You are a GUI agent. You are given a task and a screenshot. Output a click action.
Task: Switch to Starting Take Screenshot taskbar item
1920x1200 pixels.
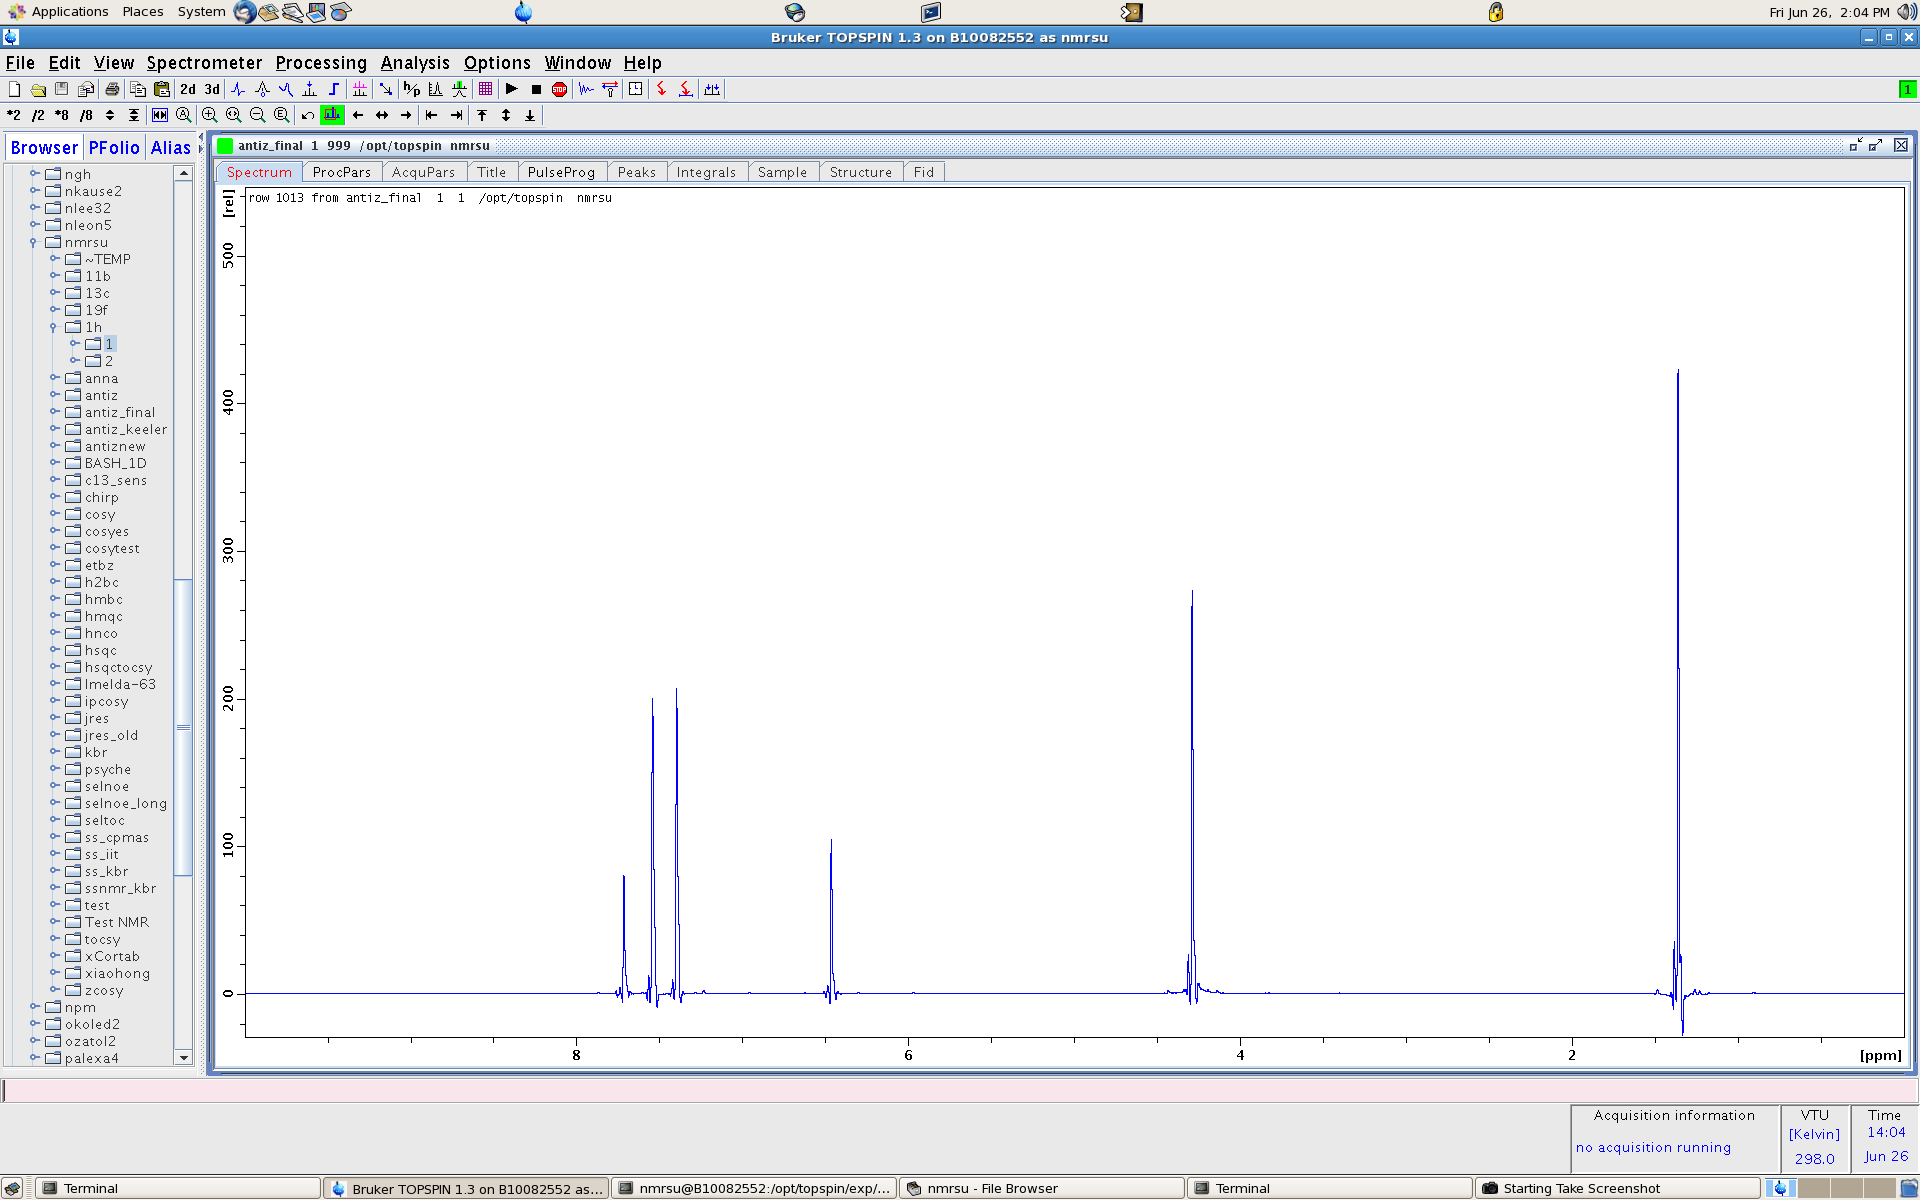(x=1618, y=1188)
